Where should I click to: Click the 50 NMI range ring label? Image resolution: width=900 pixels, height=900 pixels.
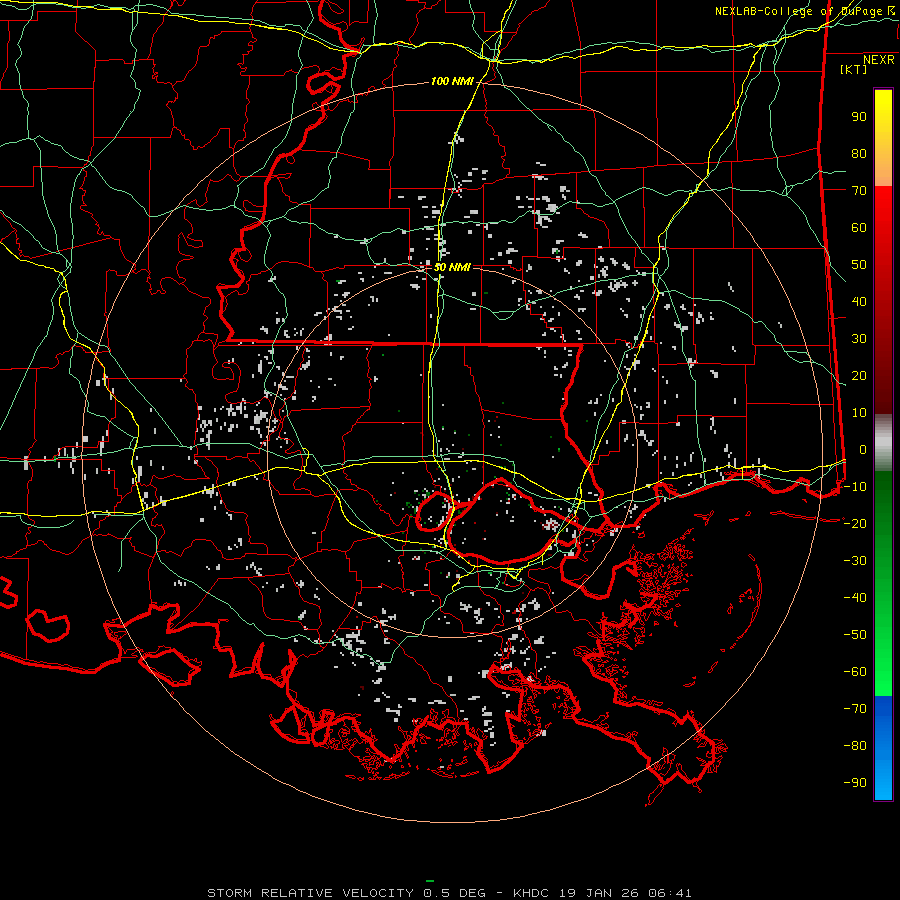452,267
